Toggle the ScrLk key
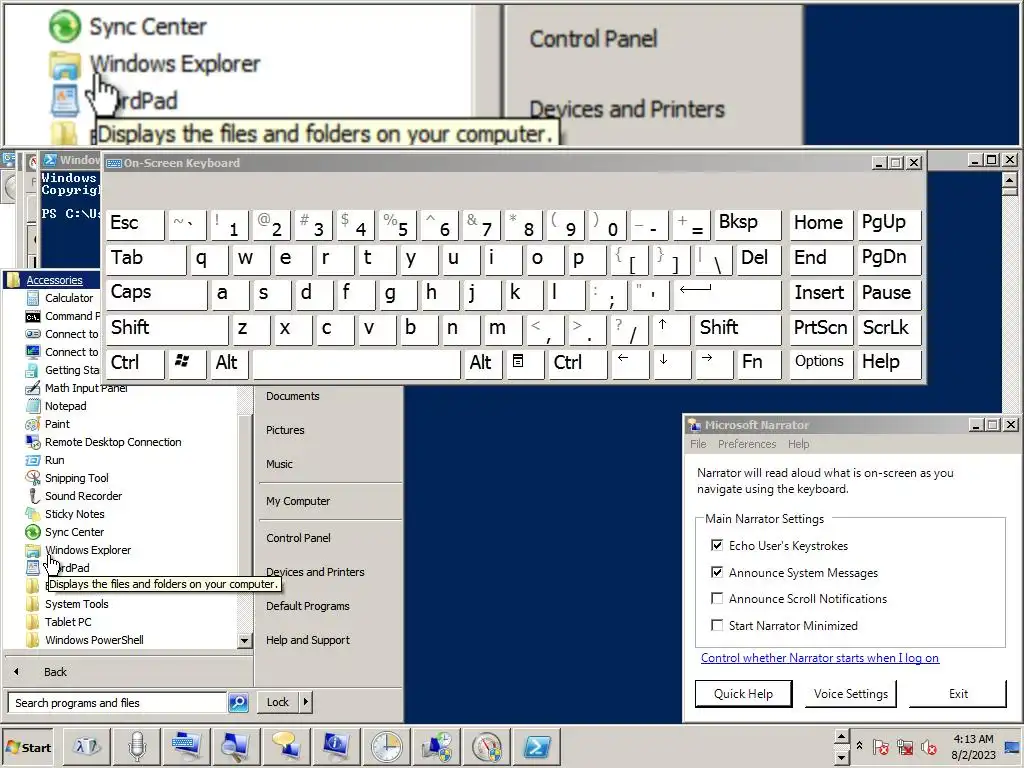Viewport: 1024px width, 768px height. [889, 328]
